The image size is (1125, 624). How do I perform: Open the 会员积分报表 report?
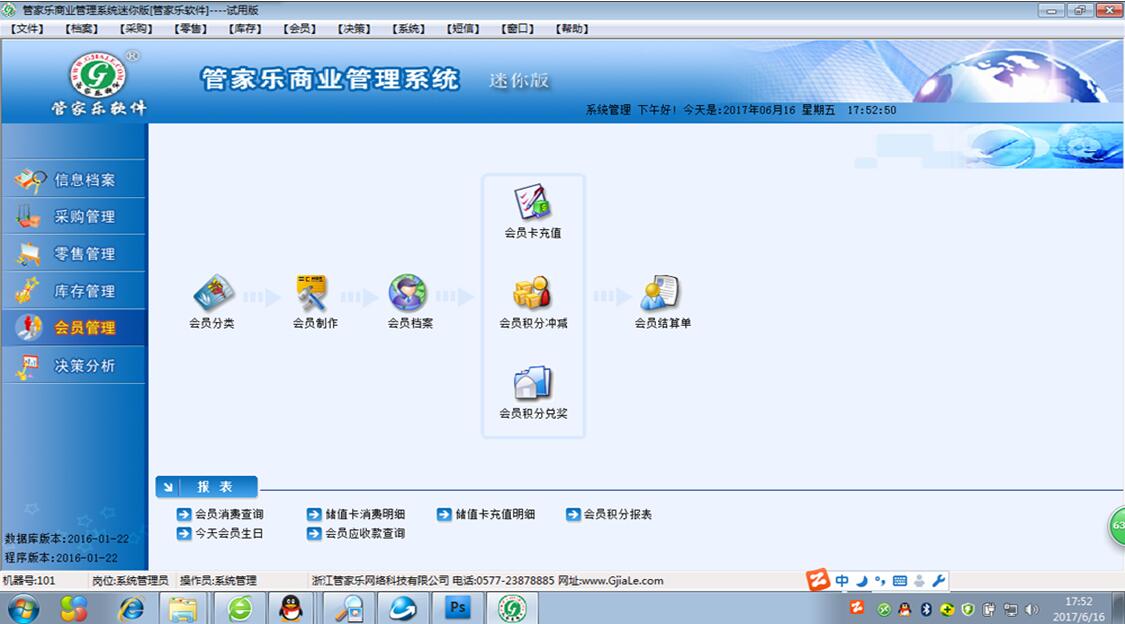609,514
